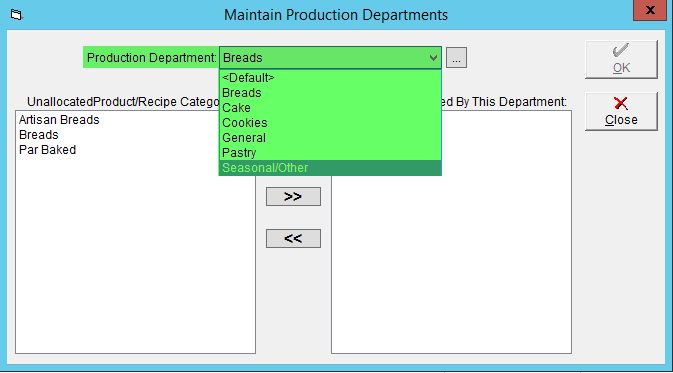The width and height of the screenshot is (673, 373).
Task: Close the Maintain Production Departments window
Action: tap(650, 10)
